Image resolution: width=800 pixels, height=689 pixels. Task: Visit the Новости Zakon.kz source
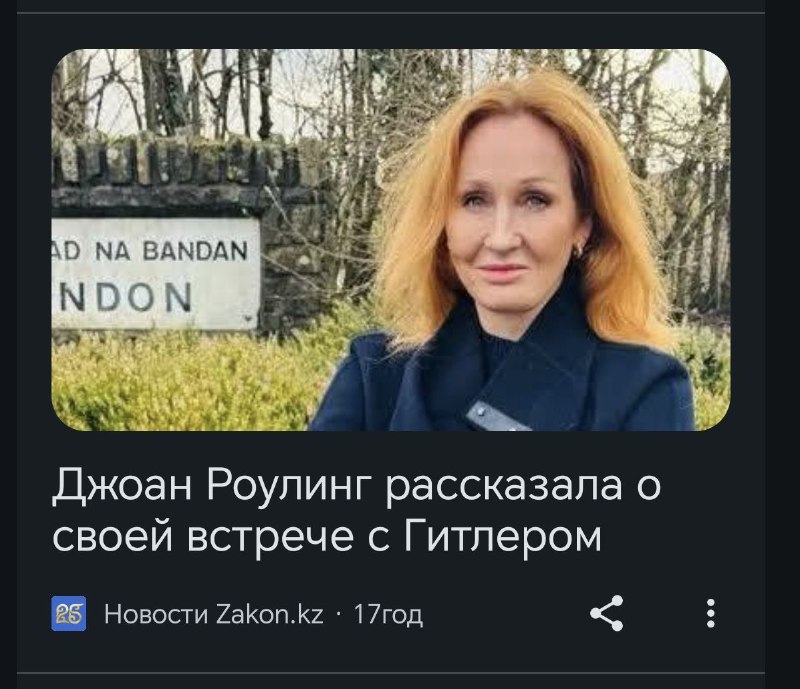[x=214, y=614]
